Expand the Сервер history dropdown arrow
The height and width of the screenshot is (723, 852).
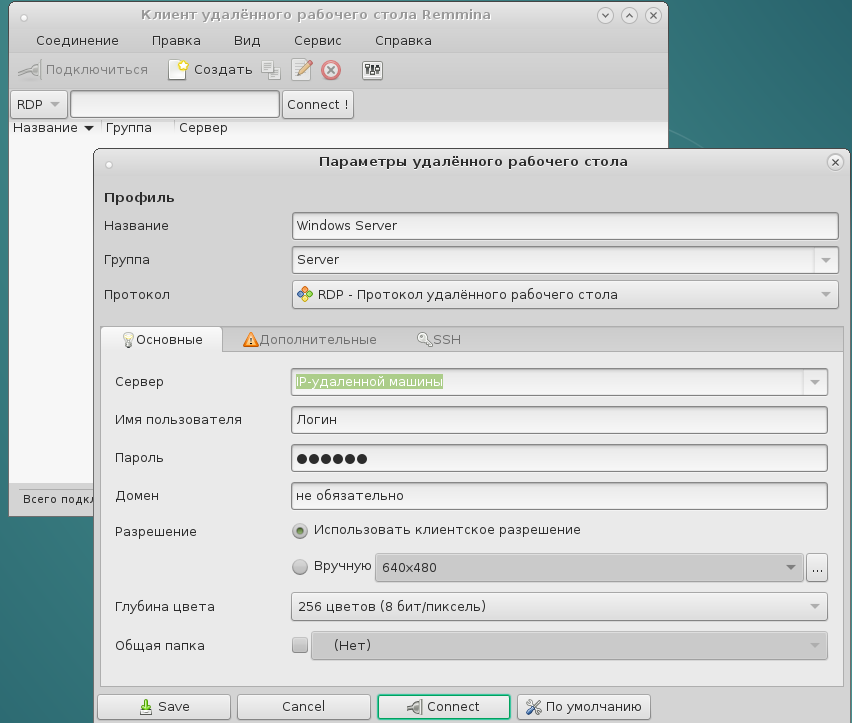(815, 382)
